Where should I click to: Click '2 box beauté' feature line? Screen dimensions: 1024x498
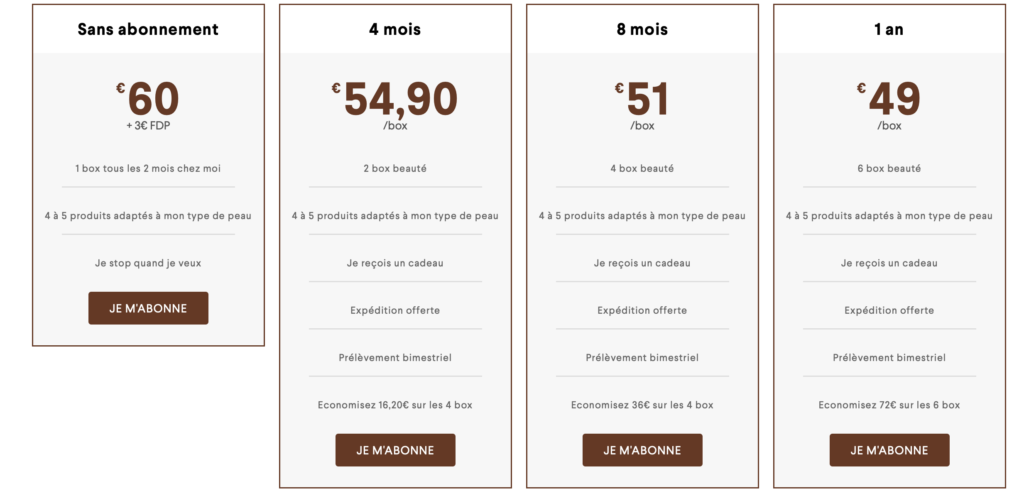point(395,168)
